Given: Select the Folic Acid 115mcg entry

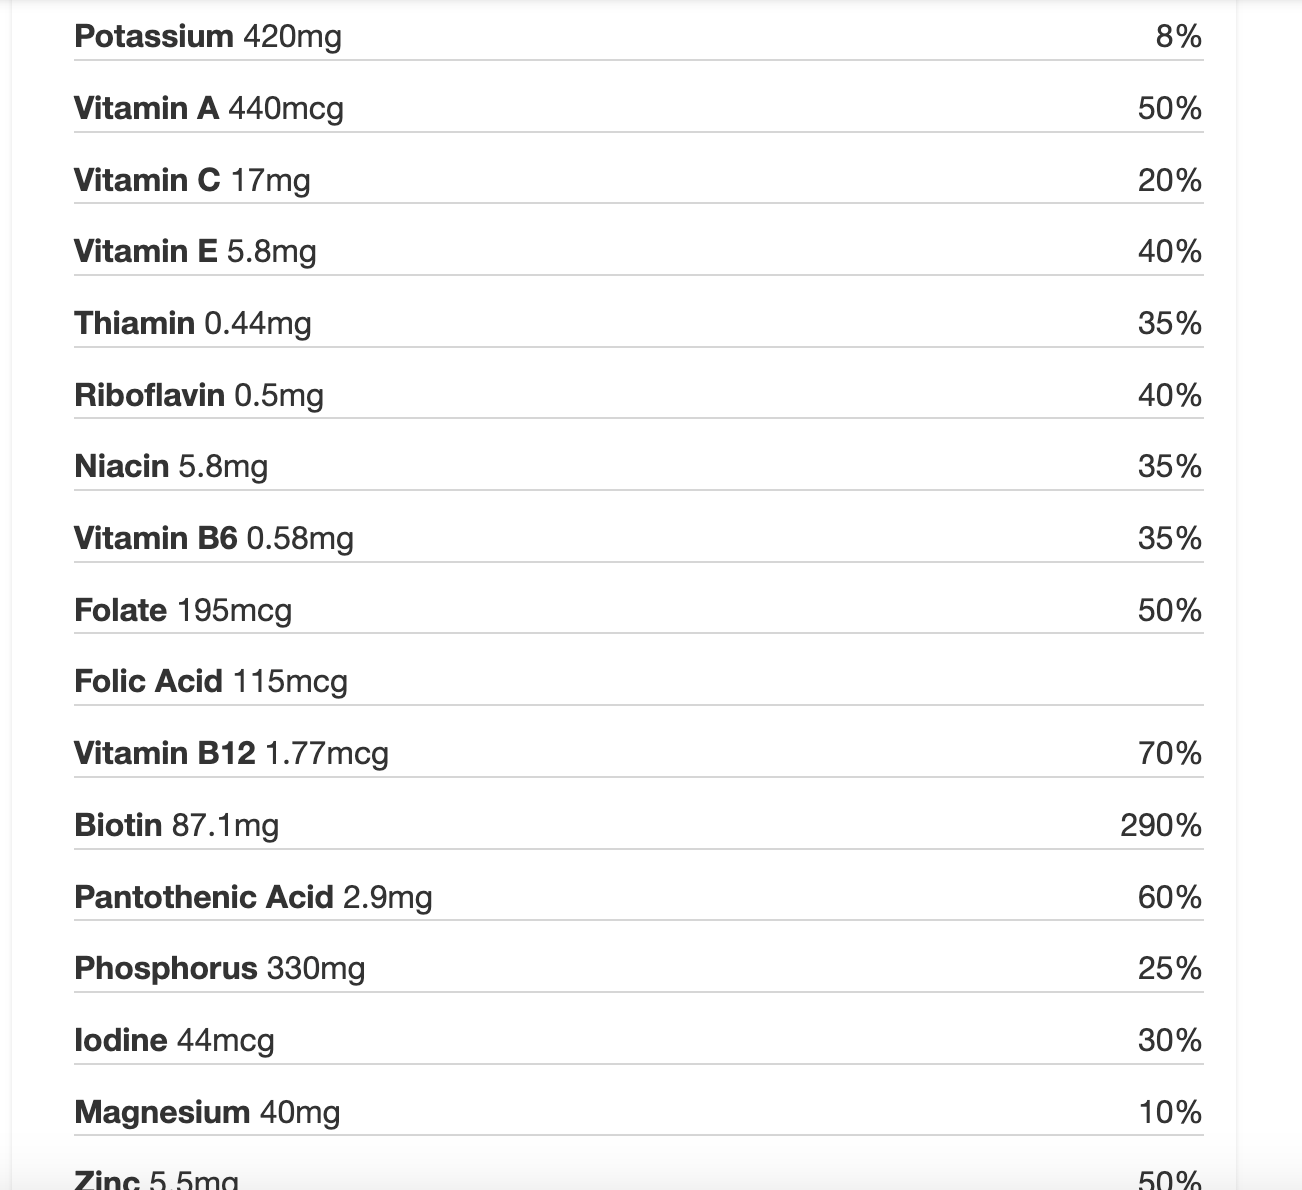Looking at the screenshot, I should [x=211, y=681].
